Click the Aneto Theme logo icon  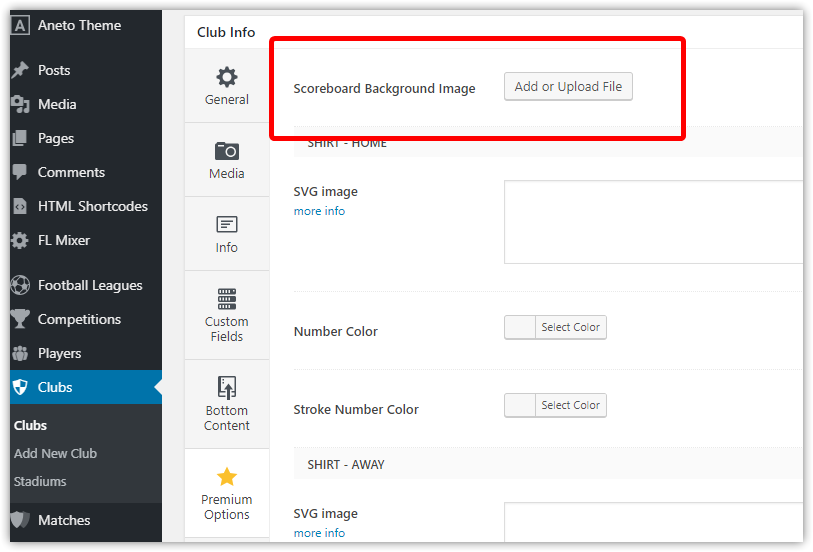20,25
